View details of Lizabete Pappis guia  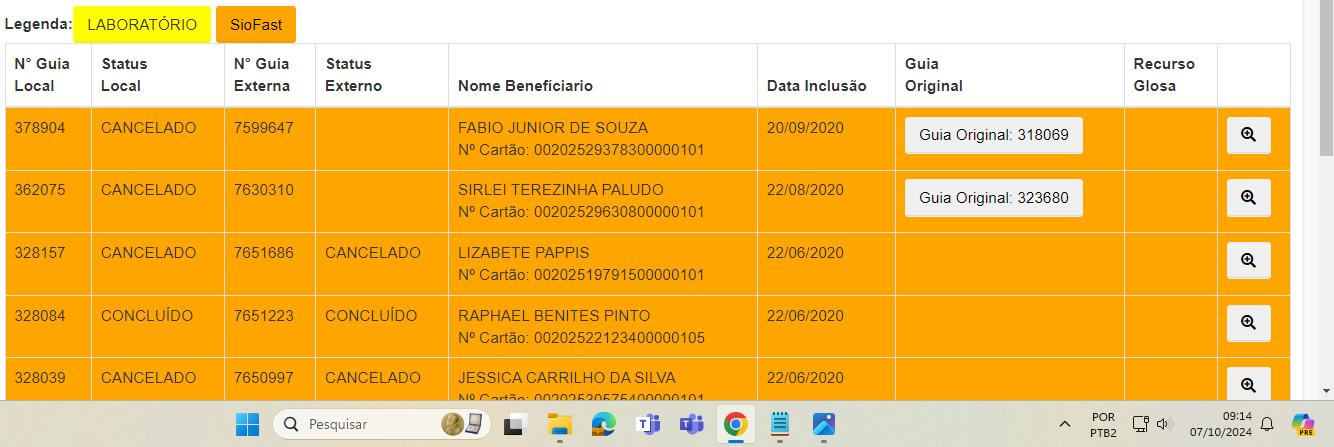click(x=1248, y=260)
